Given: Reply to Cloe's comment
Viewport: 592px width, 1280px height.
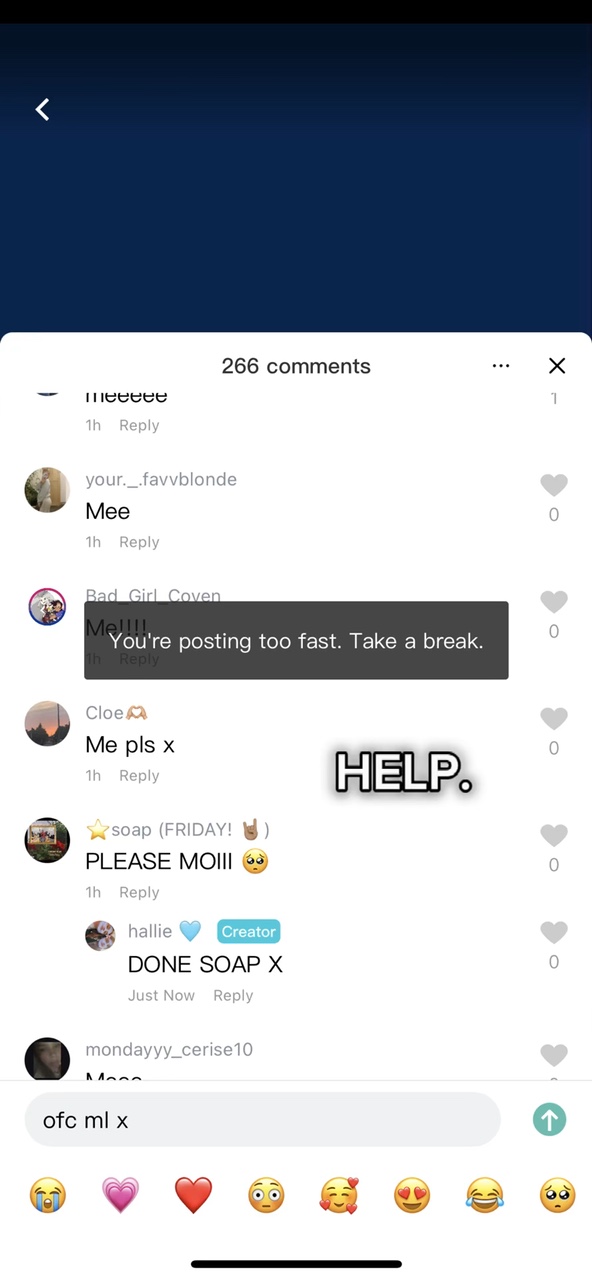Looking at the screenshot, I should click(139, 775).
